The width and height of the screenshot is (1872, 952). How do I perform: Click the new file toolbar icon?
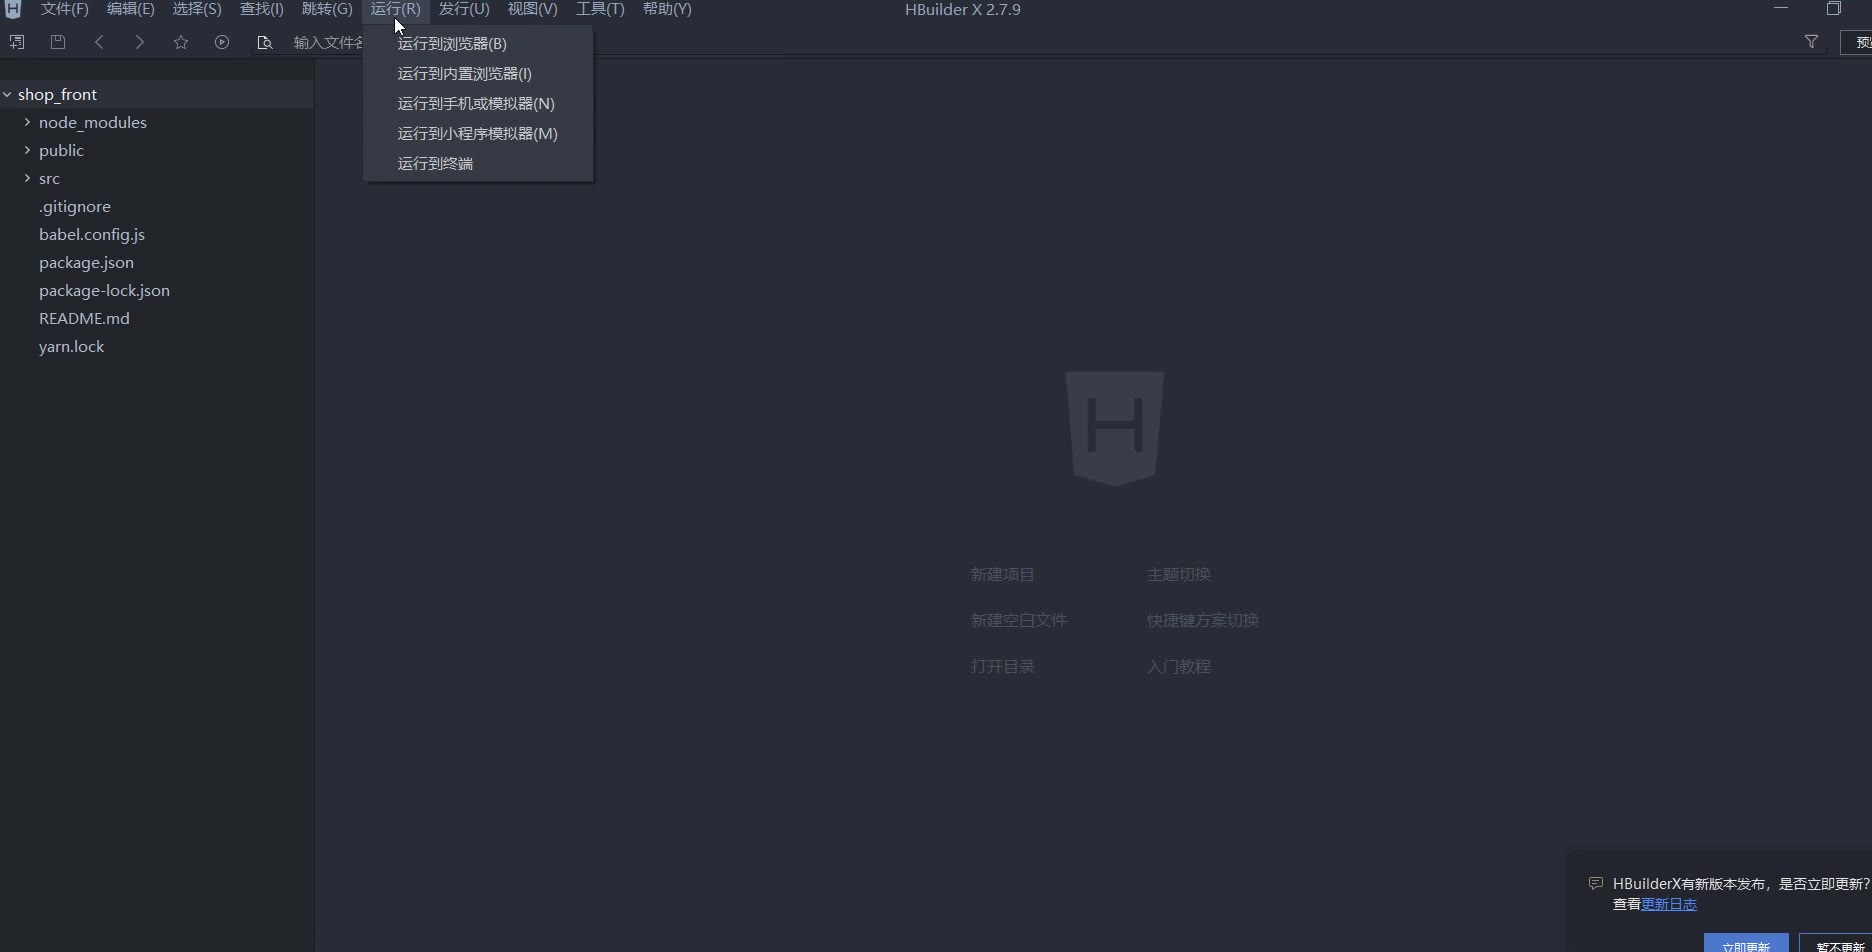point(17,42)
